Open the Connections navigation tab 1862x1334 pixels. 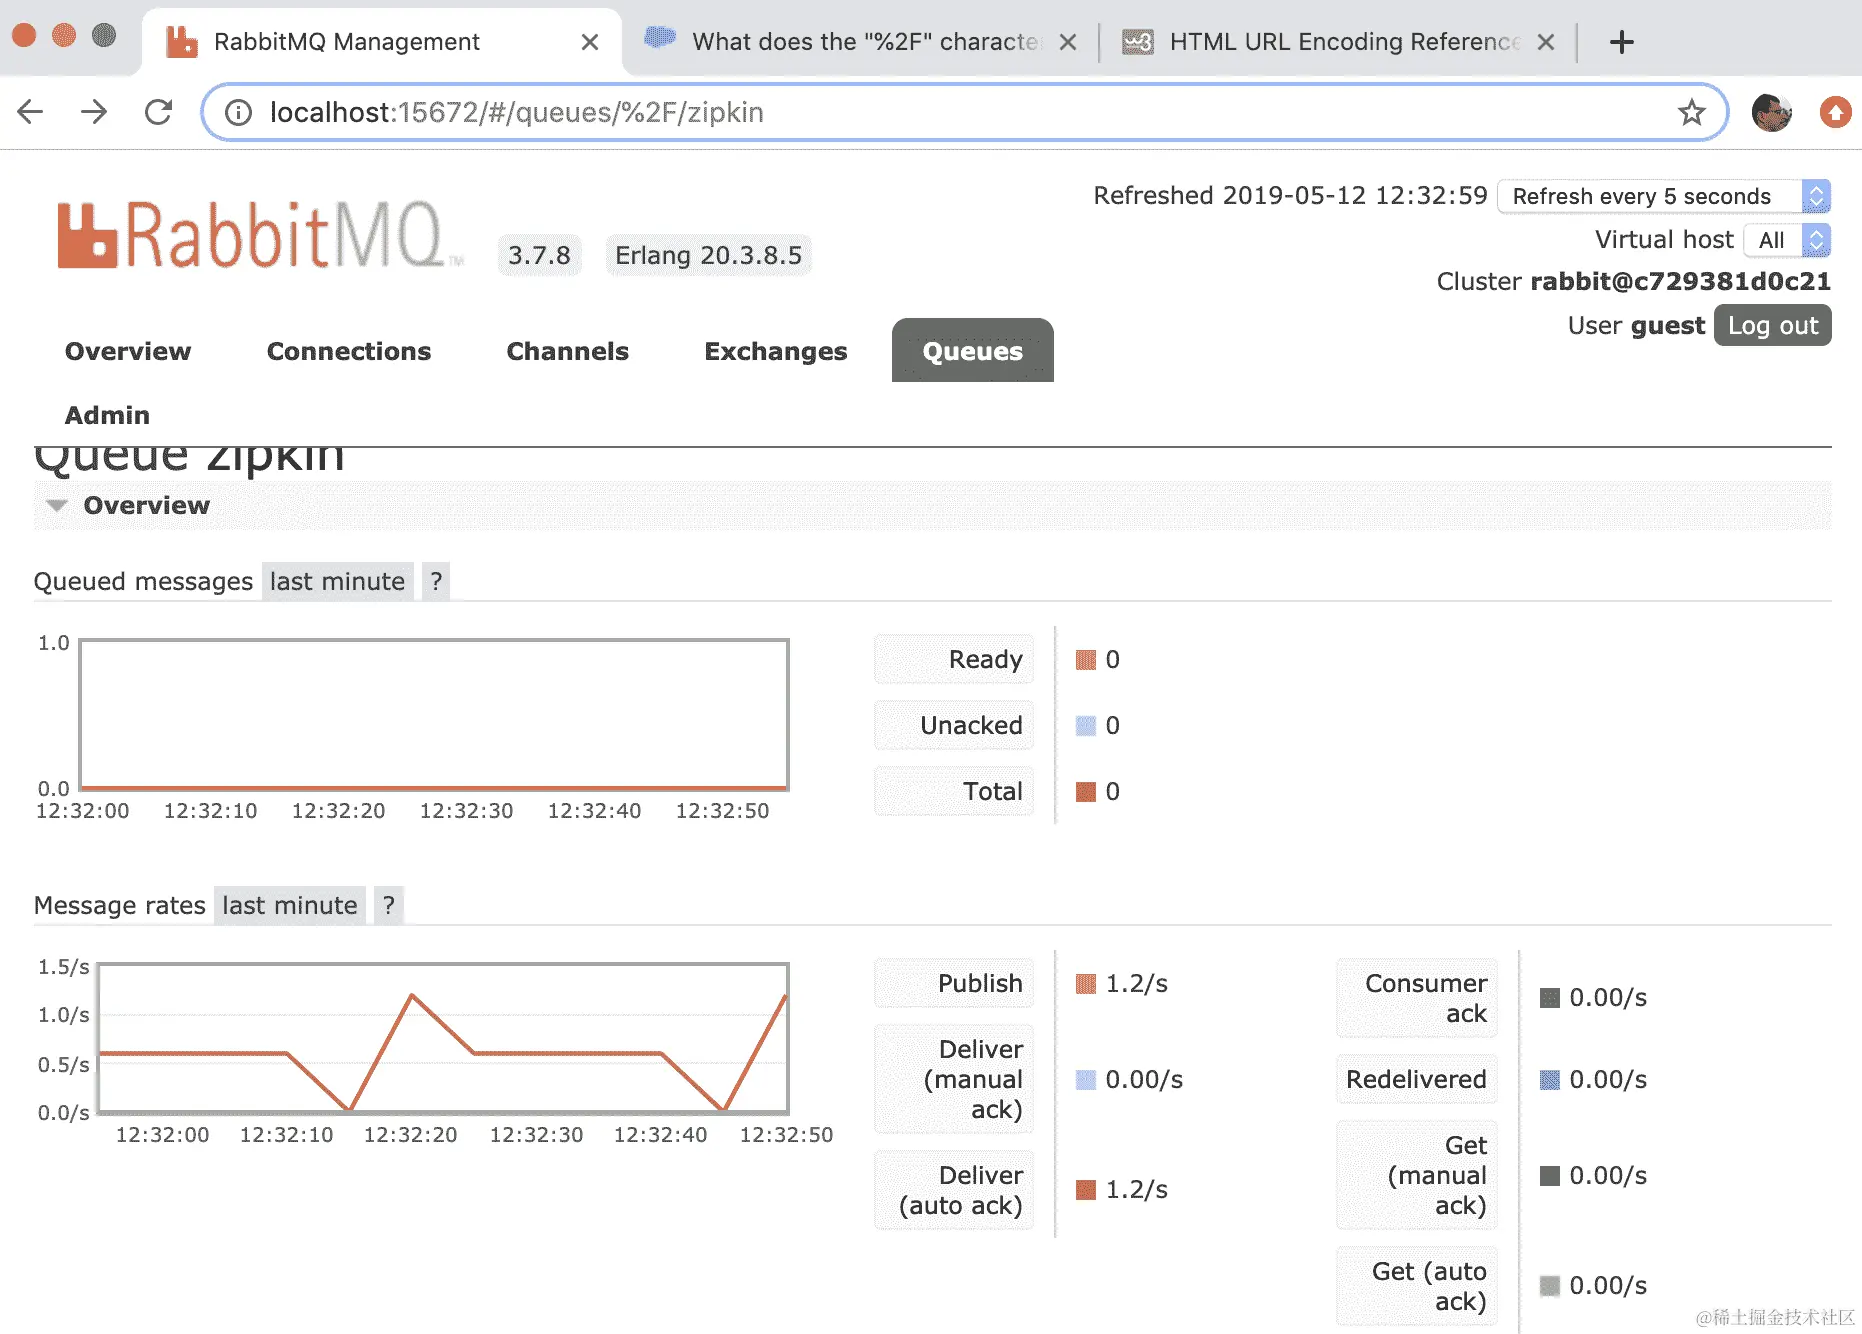tap(349, 351)
